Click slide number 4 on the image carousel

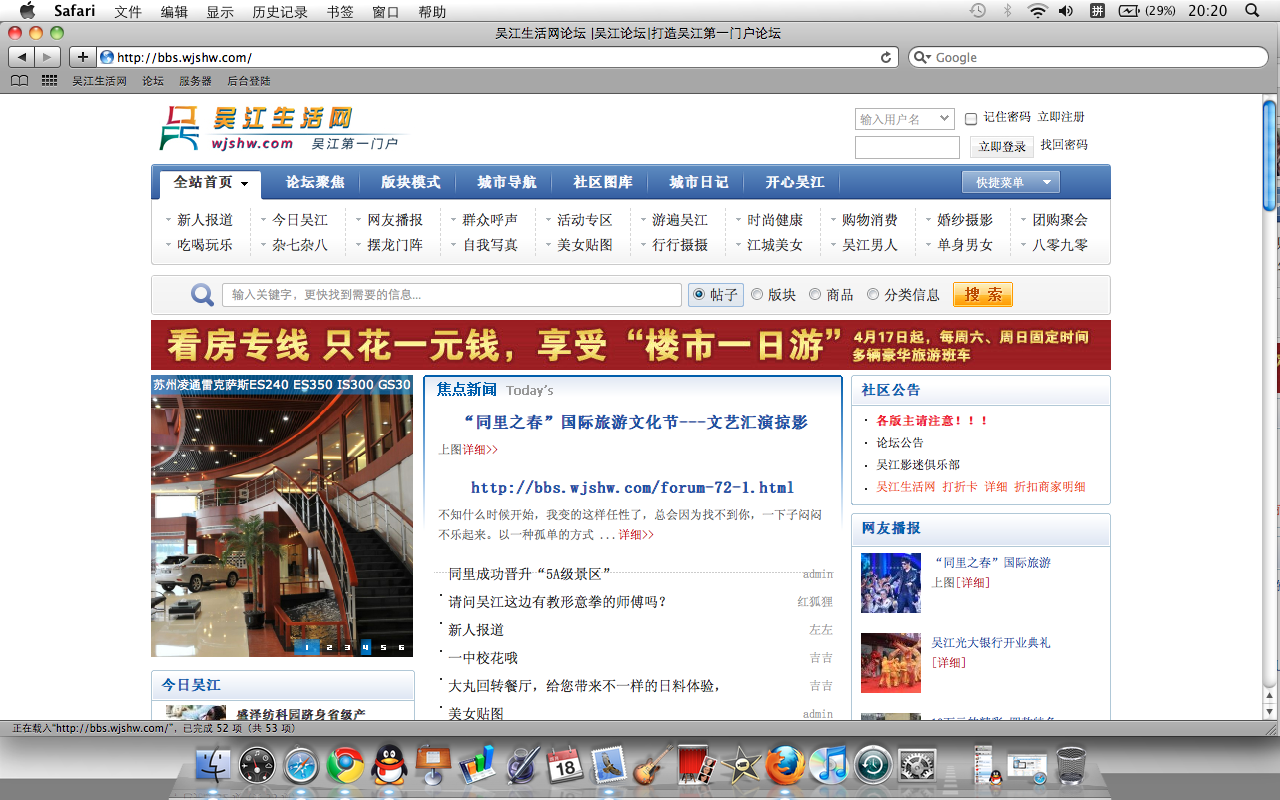tap(366, 647)
